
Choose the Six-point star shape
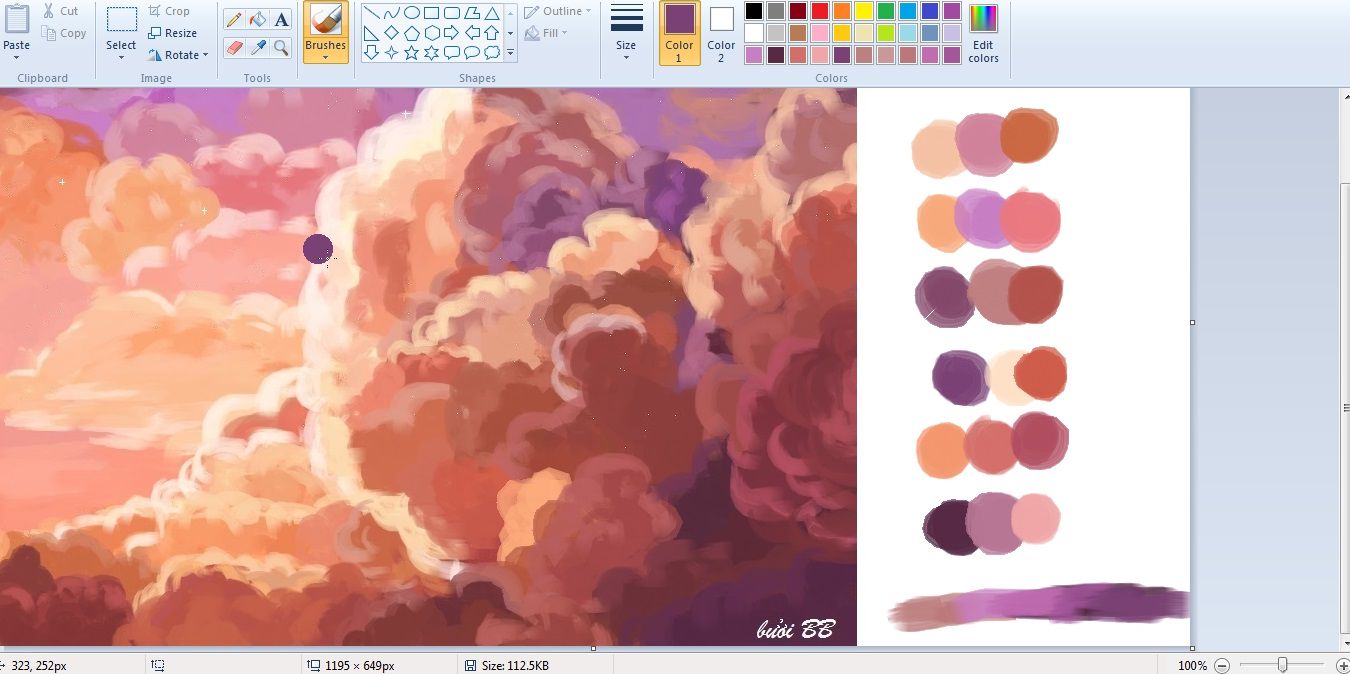(x=431, y=52)
